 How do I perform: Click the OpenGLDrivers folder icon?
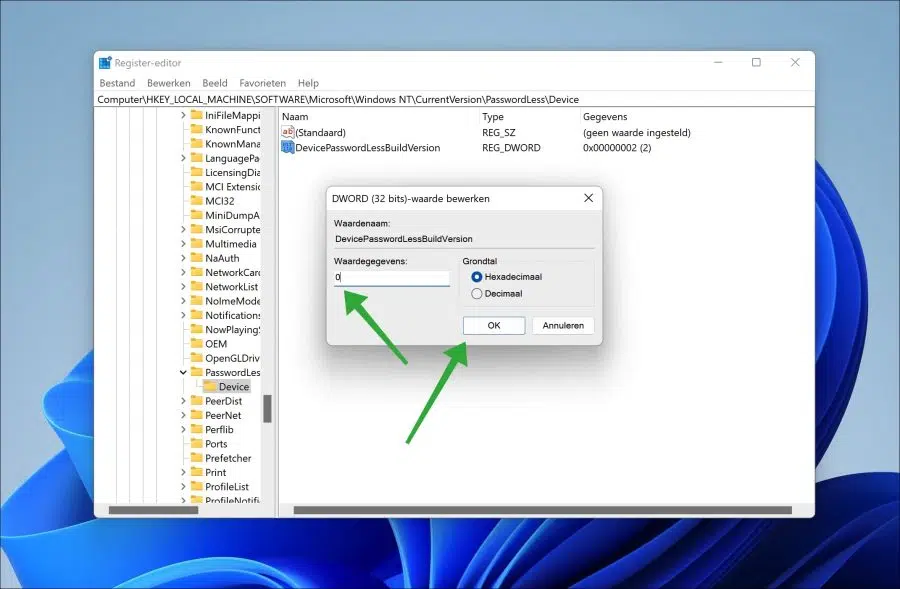pos(197,358)
